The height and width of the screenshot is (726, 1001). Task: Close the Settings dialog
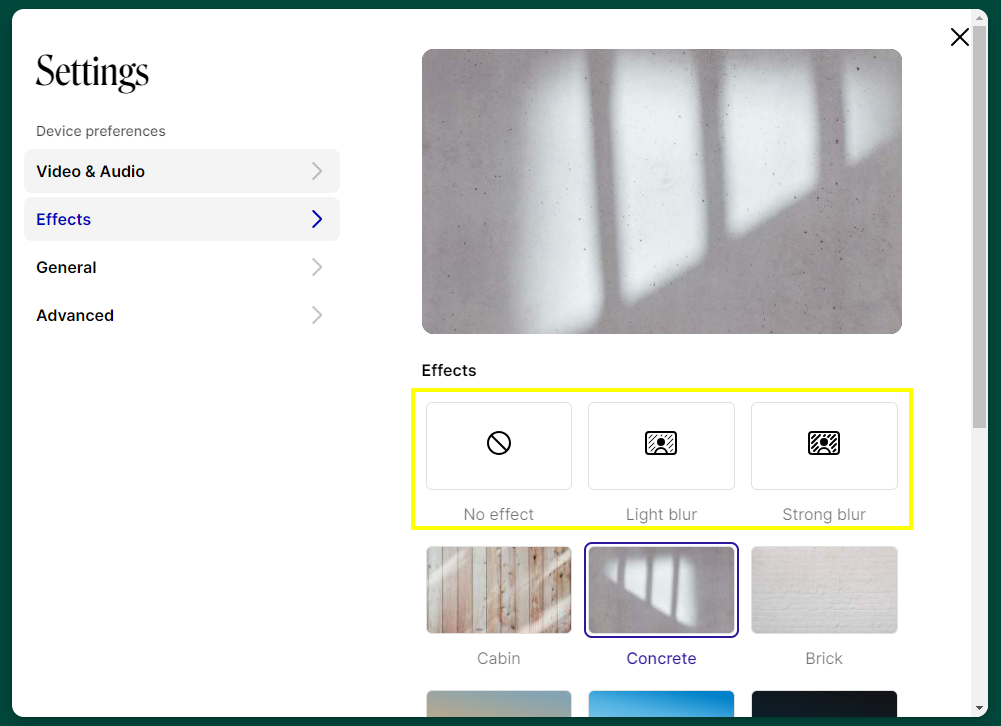[x=960, y=37]
